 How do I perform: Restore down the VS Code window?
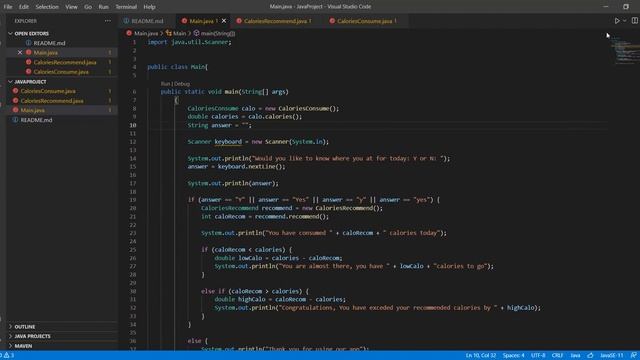click(x=626, y=7)
